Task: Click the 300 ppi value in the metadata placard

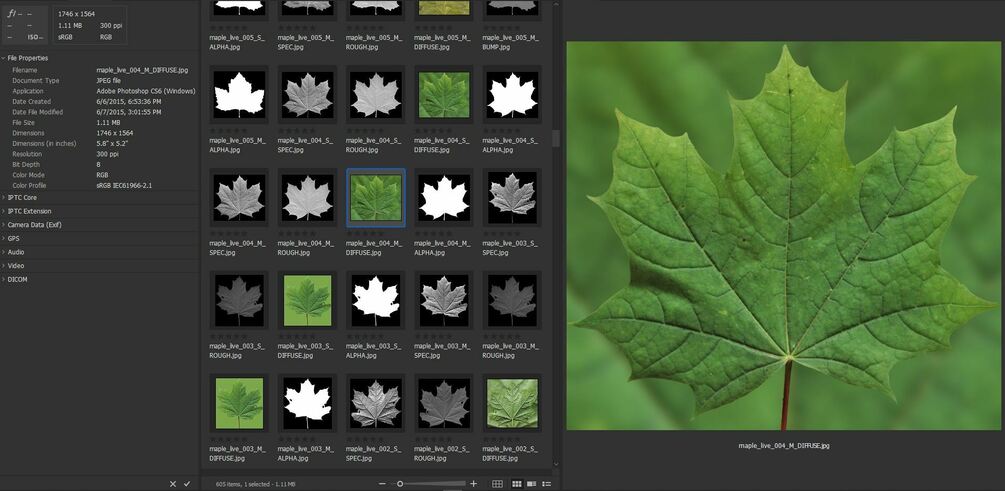Action: tap(110, 26)
